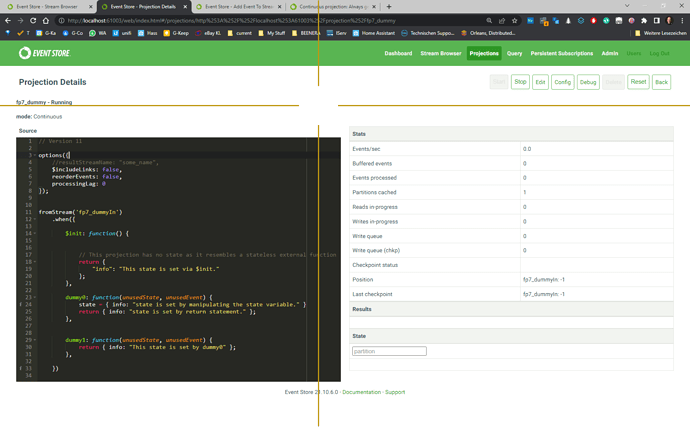Collapse code fold at line 3 options

[x=35, y=155]
